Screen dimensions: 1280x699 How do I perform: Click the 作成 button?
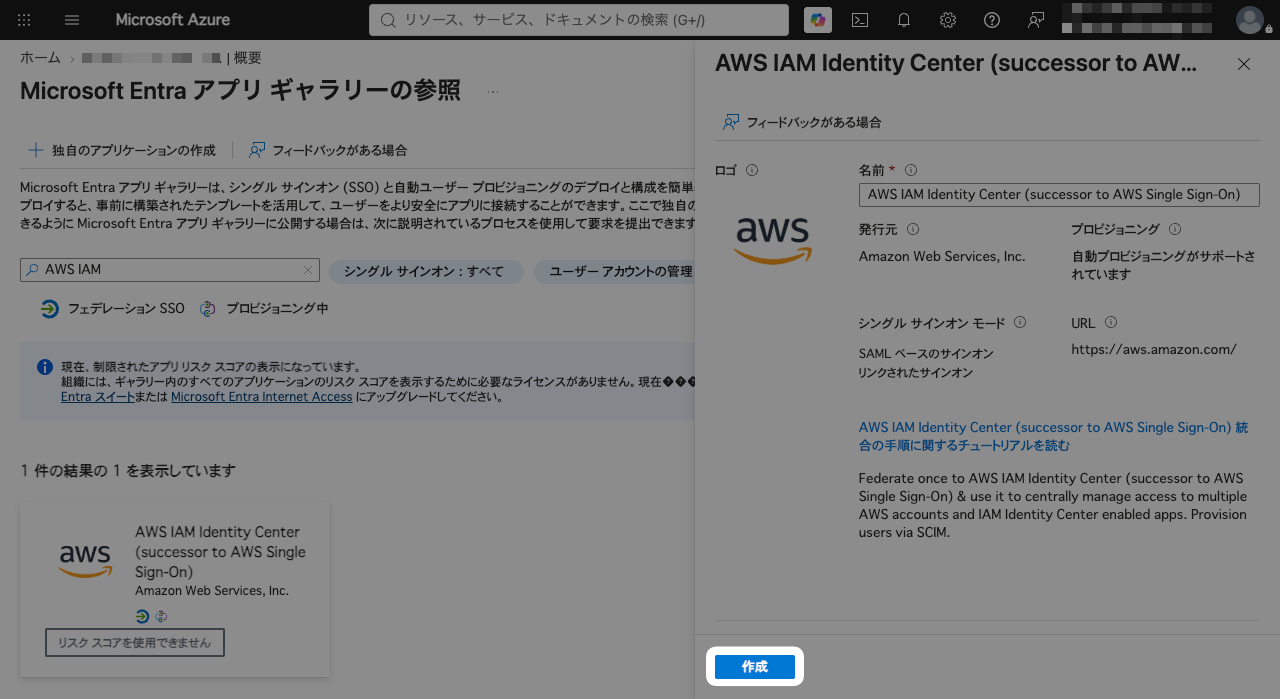point(755,667)
